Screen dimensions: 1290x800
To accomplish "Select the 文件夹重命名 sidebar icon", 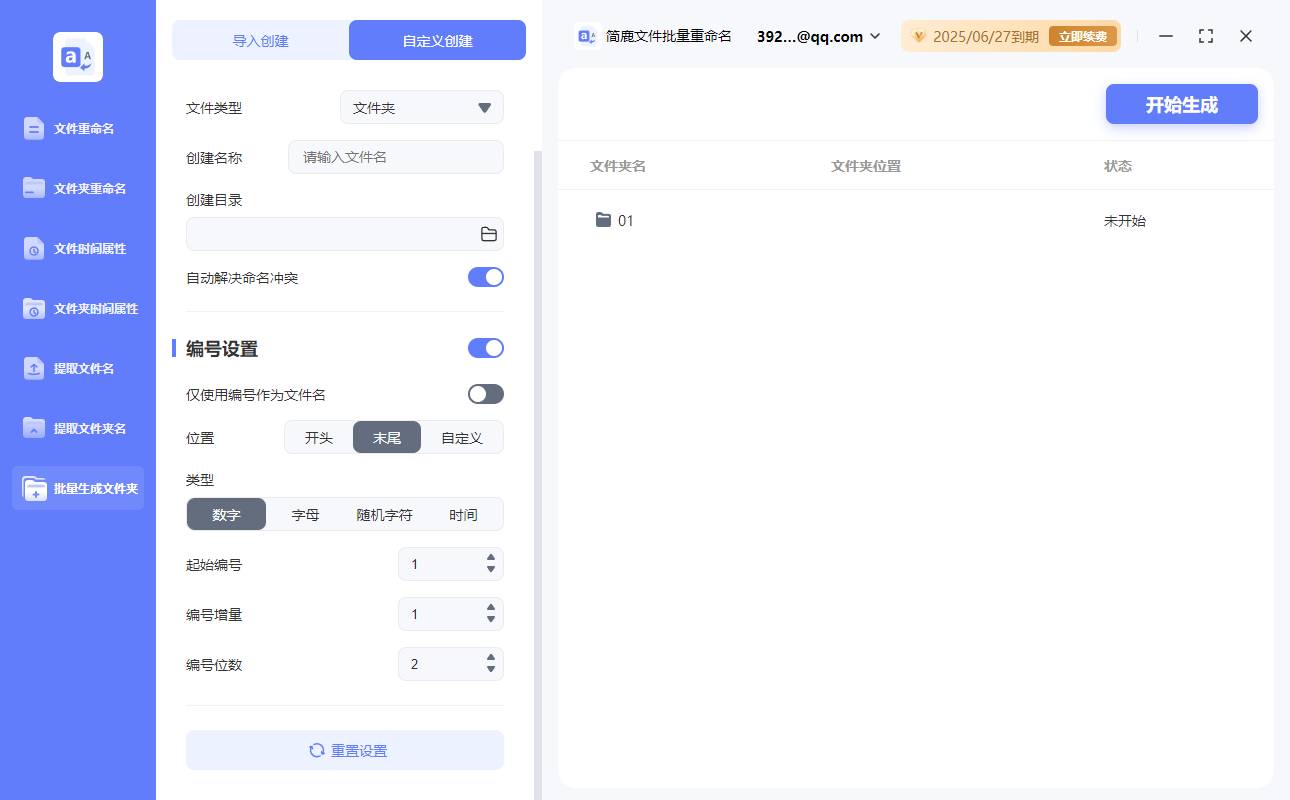I will click(77, 188).
